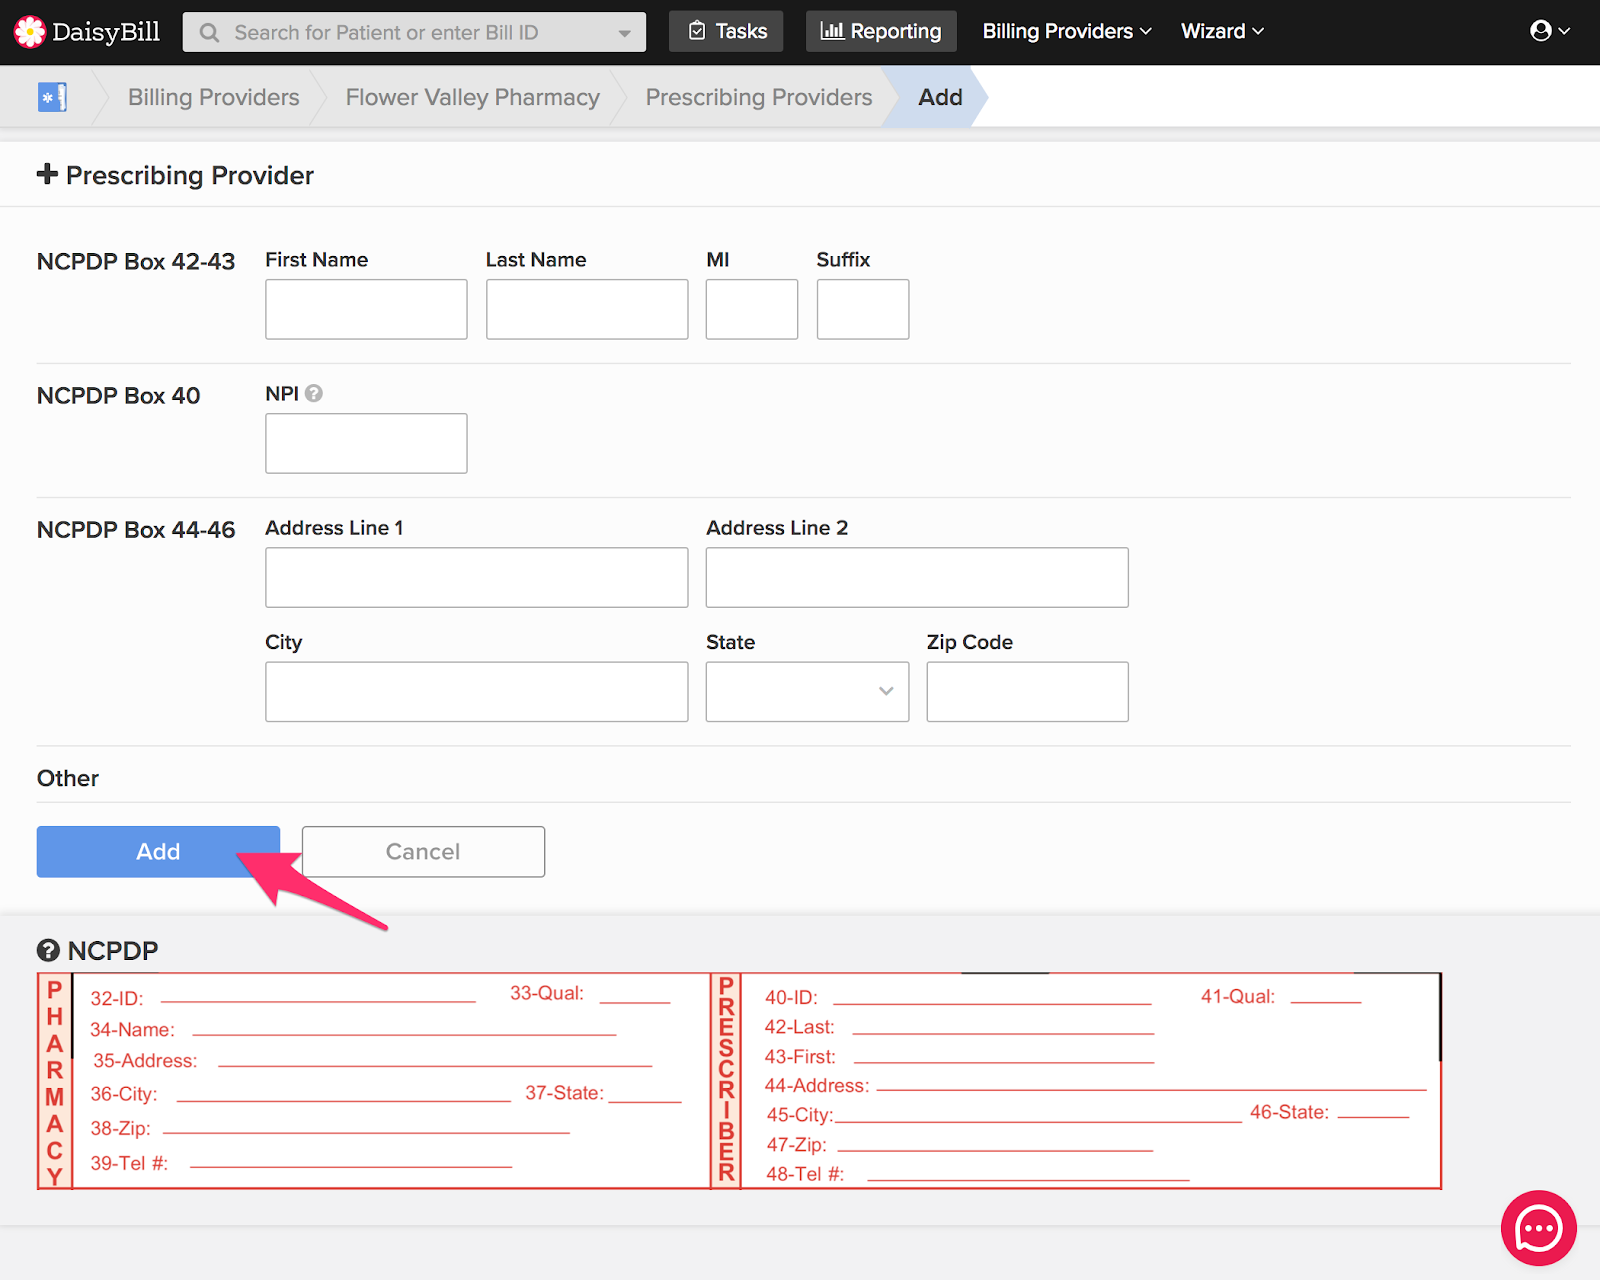Expand the search bar dropdown arrow
Screen dimensions: 1600x1280
tap(625, 33)
